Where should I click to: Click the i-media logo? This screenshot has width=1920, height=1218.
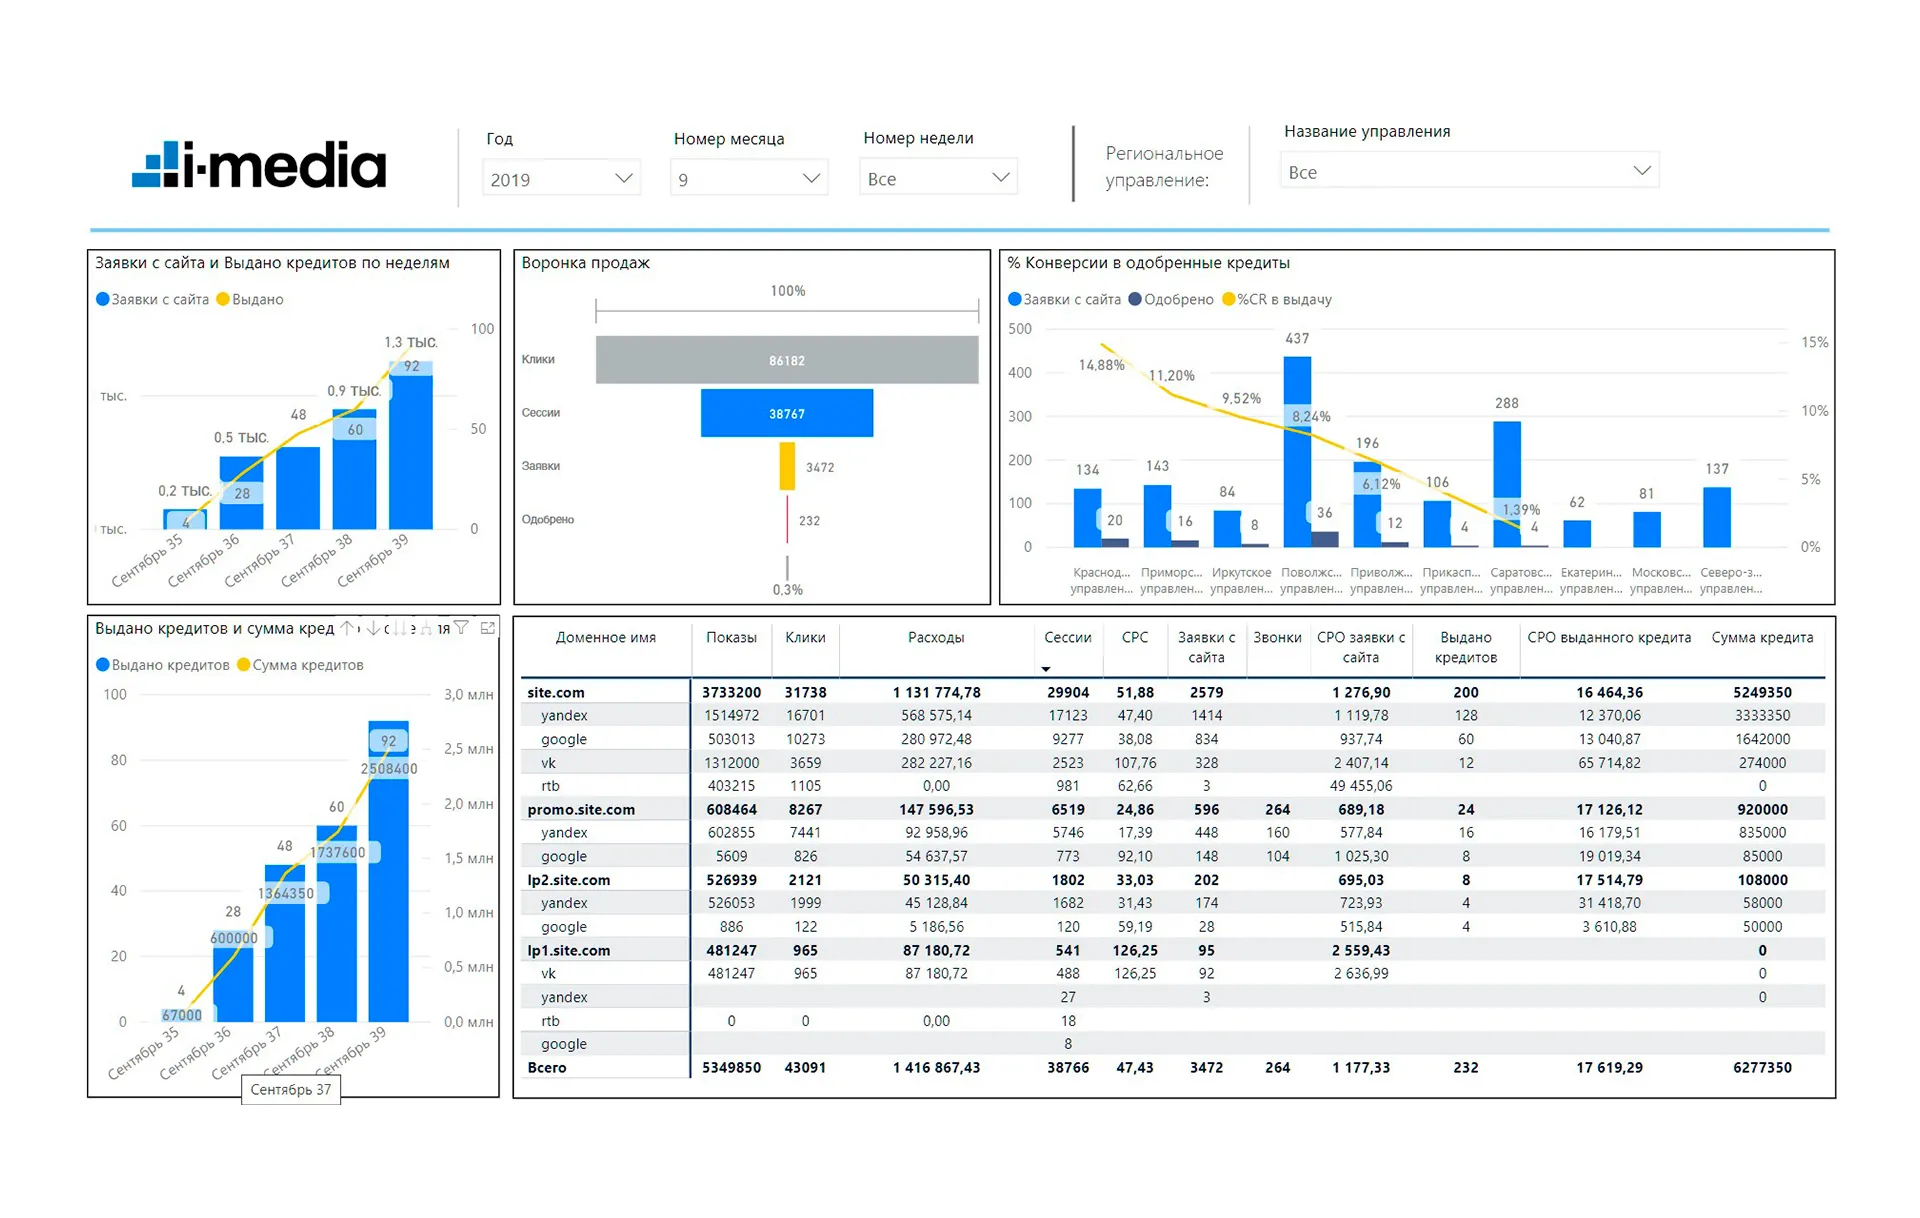259,165
